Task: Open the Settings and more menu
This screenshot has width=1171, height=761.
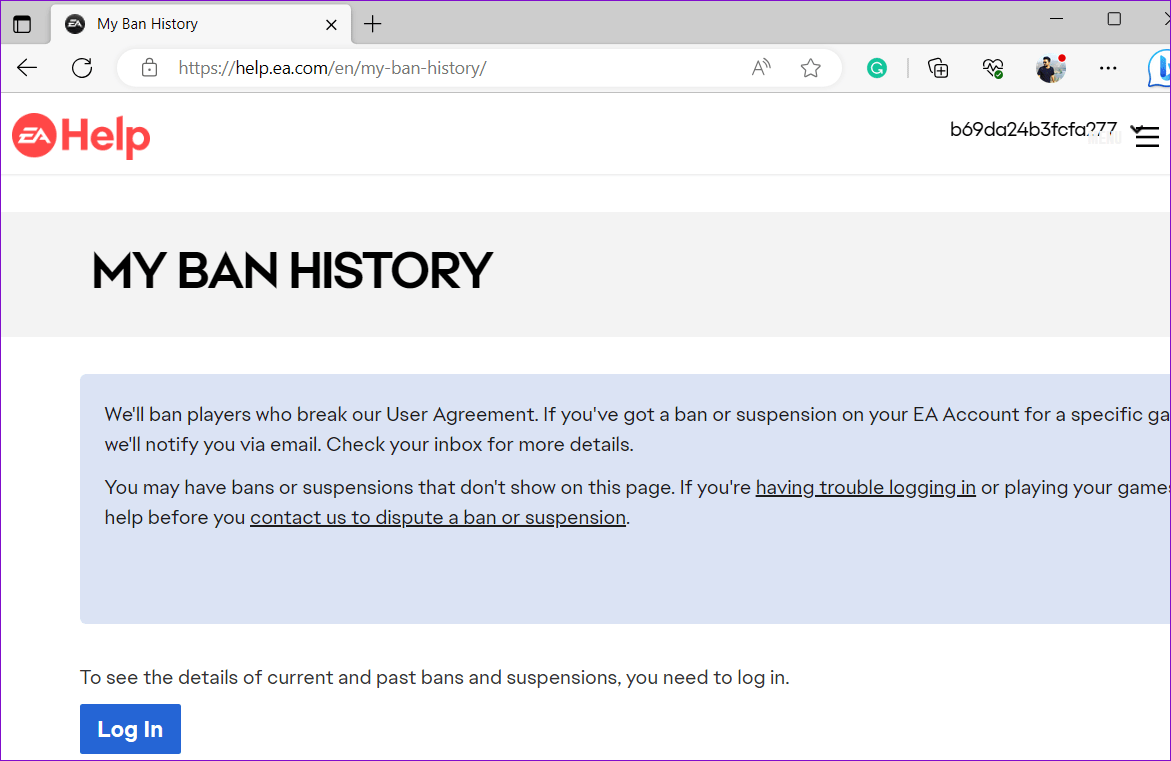Action: click(1108, 68)
